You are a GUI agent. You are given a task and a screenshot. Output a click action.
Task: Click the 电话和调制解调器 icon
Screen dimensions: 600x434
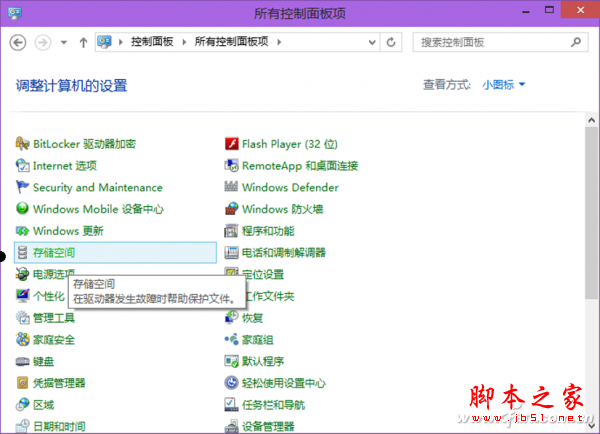tap(232, 253)
